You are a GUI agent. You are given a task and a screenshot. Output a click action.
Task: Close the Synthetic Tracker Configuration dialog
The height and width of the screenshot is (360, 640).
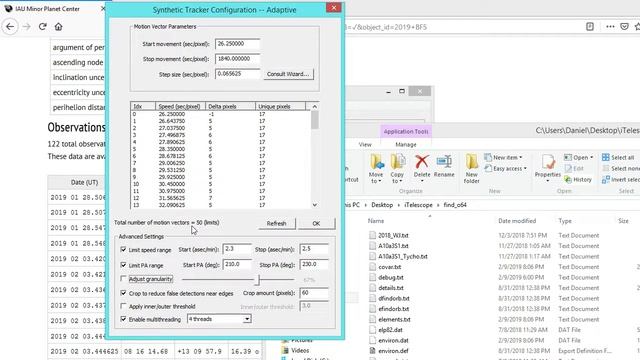(x=333, y=8)
